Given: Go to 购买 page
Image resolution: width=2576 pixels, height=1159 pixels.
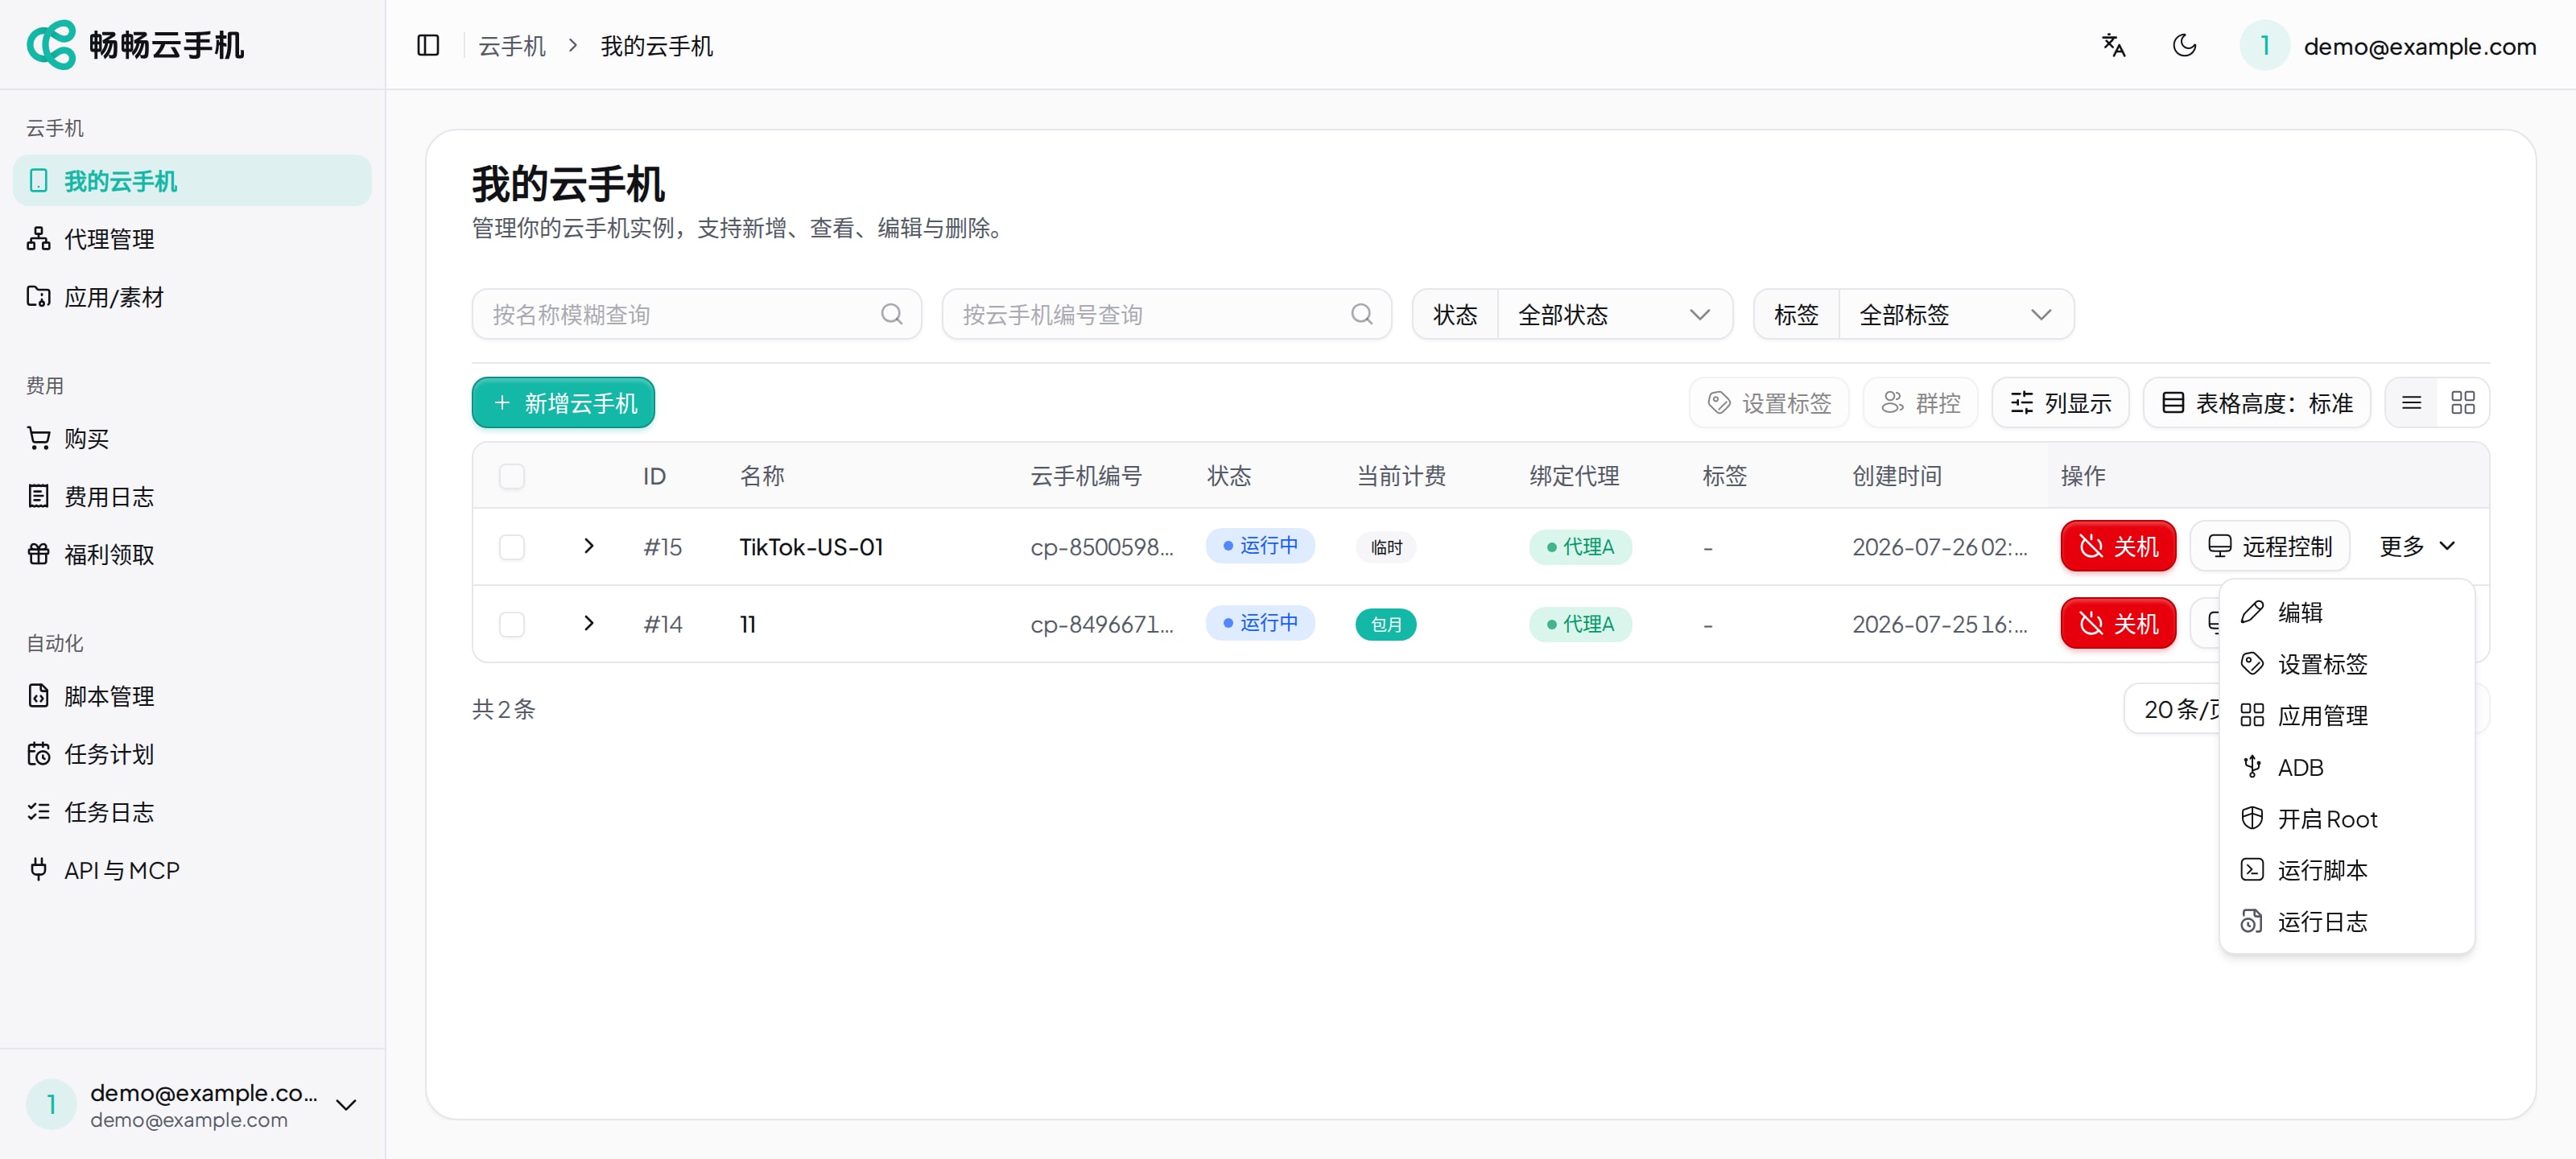Looking at the screenshot, I should 192,439.
